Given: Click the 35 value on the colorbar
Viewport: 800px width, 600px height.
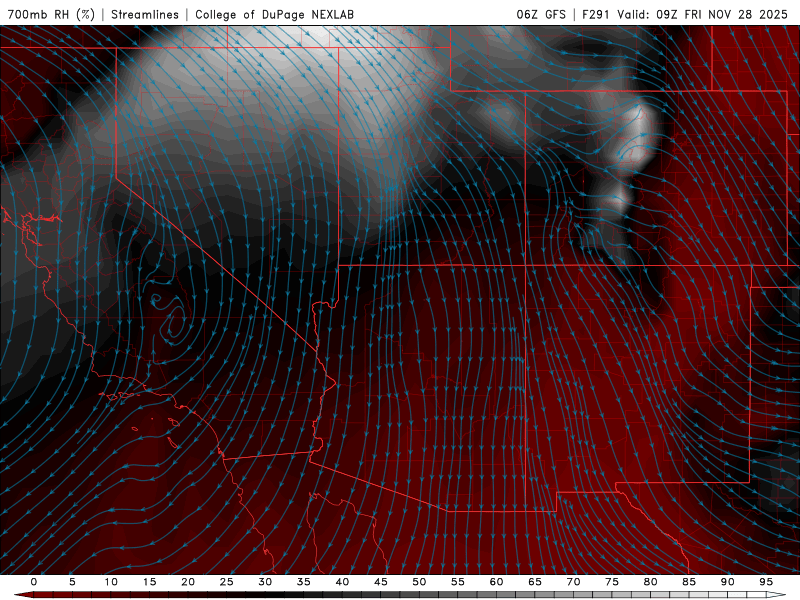Looking at the screenshot, I should [x=304, y=582].
